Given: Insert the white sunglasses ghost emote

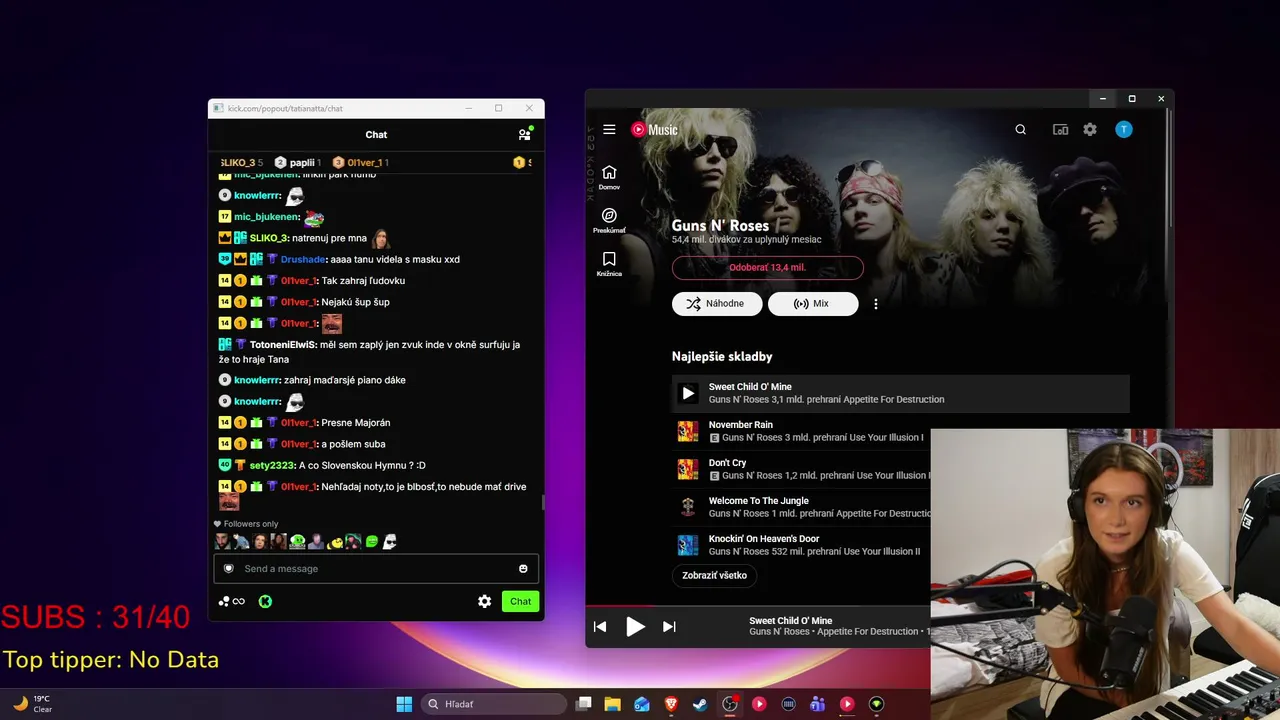Looking at the screenshot, I should (x=390, y=542).
